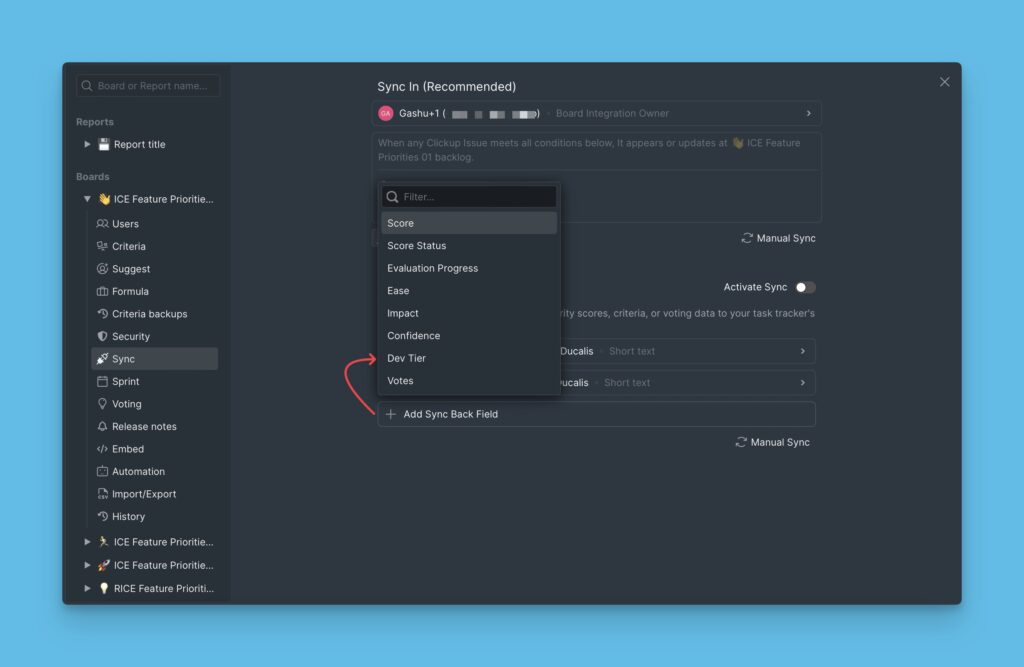This screenshot has height=667, width=1024.
Task: Click the Filter search field
Action: [x=468, y=195]
